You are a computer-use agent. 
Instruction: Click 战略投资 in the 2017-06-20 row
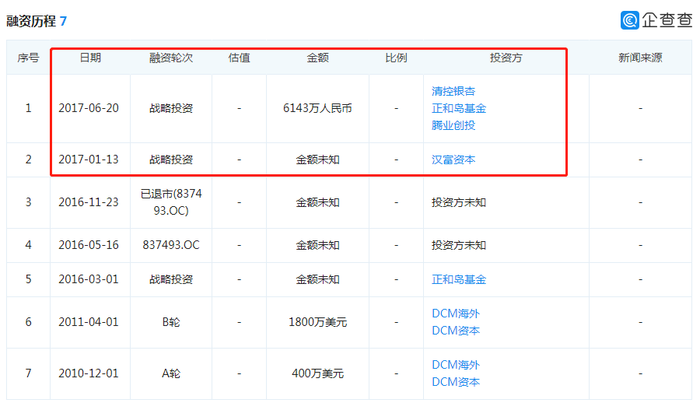click(171, 108)
